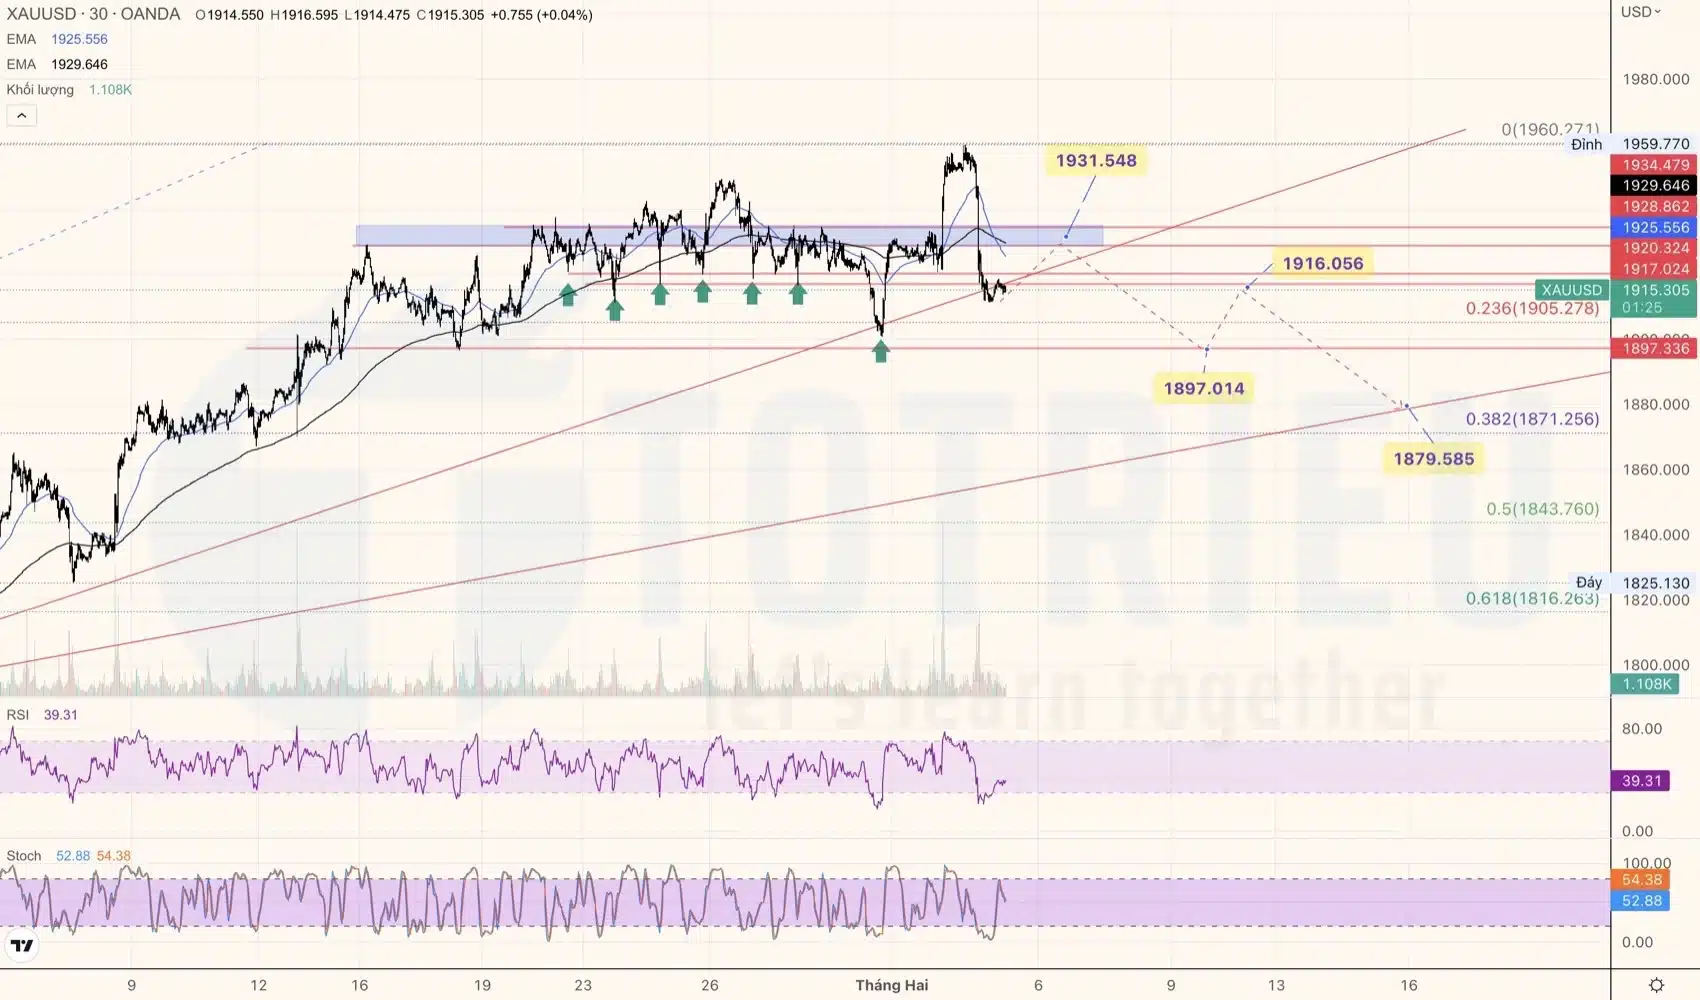
Task: Click the 1931.548 price target label
Action: coord(1096,161)
